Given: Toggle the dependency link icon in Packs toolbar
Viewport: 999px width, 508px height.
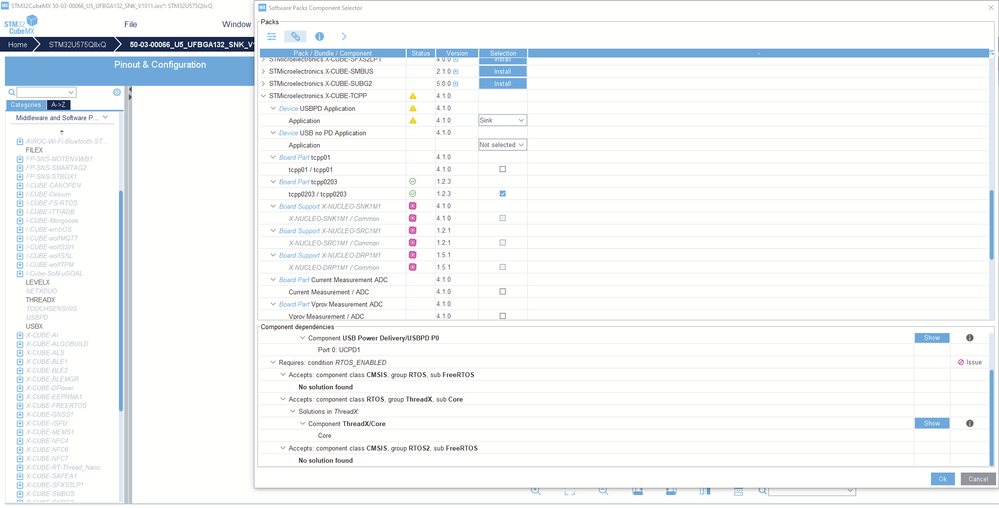Looking at the screenshot, I should click(x=295, y=36).
